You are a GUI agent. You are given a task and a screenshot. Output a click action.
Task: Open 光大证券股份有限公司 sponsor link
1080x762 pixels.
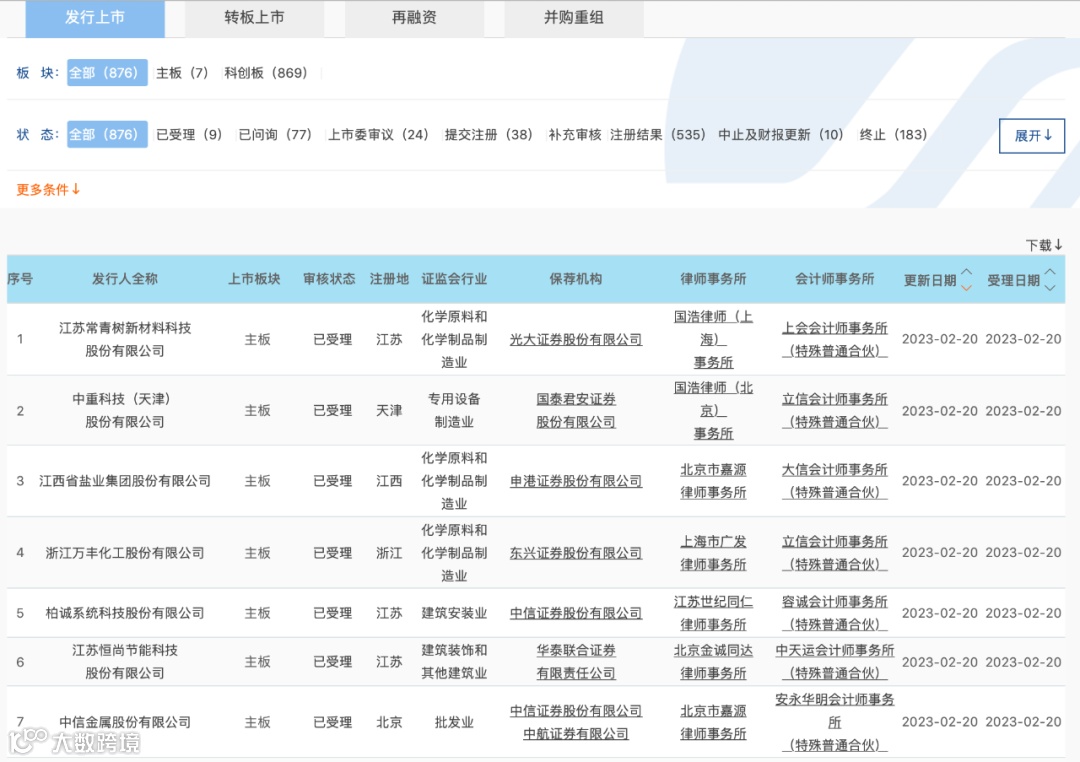point(576,339)
